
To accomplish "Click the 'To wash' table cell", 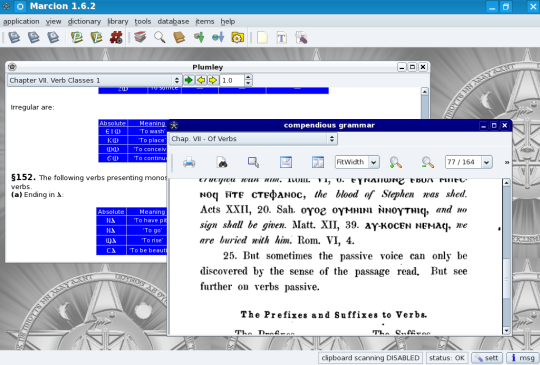I will point(152,131).
